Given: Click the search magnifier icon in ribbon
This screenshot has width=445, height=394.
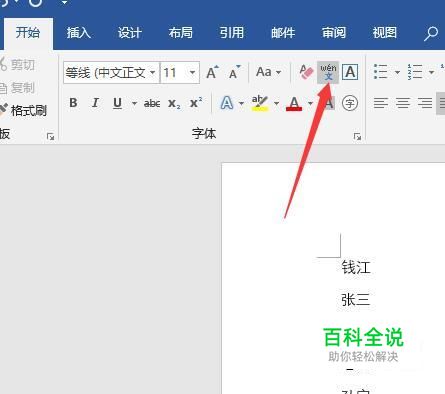Looking at the screenshot, I should (431, 34).
